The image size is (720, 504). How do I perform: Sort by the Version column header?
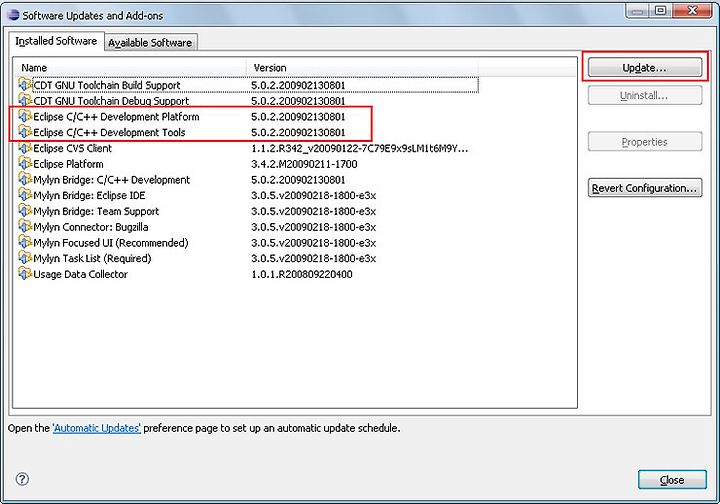coord(362,67)
